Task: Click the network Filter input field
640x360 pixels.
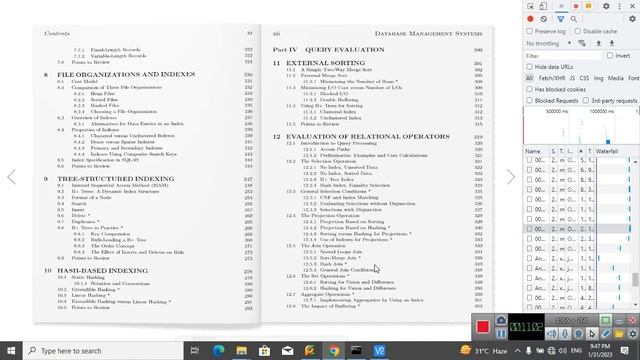Action: [563, 56]
